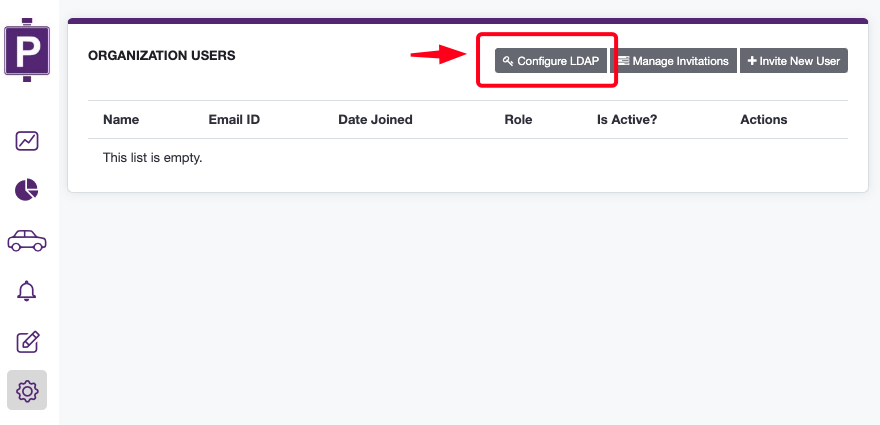This screenshot has height=425, width=880.
Task: Click the Organization Users heading
Action: [x=162, y=56]
